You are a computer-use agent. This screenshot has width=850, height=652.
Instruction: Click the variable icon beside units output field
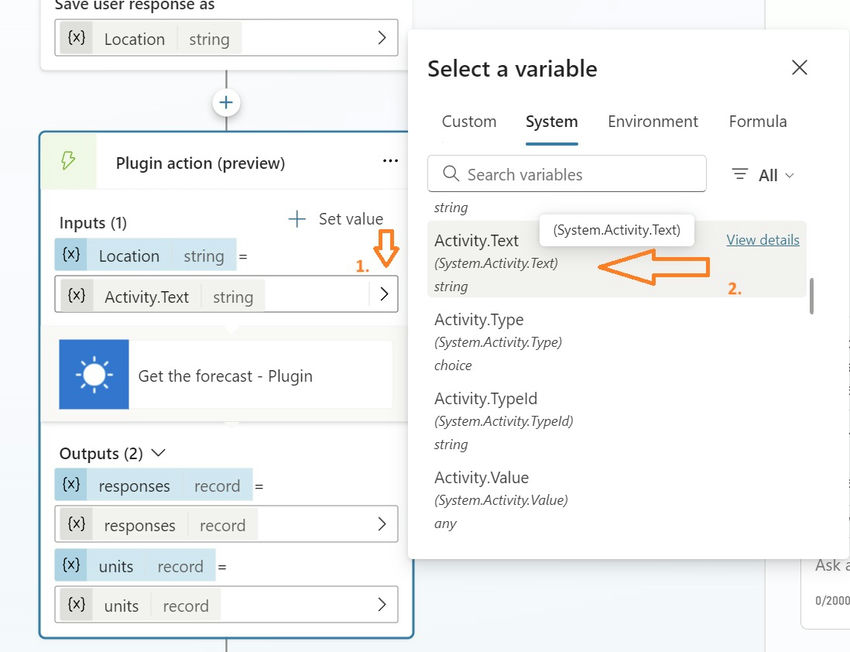(x=76, y=605)
